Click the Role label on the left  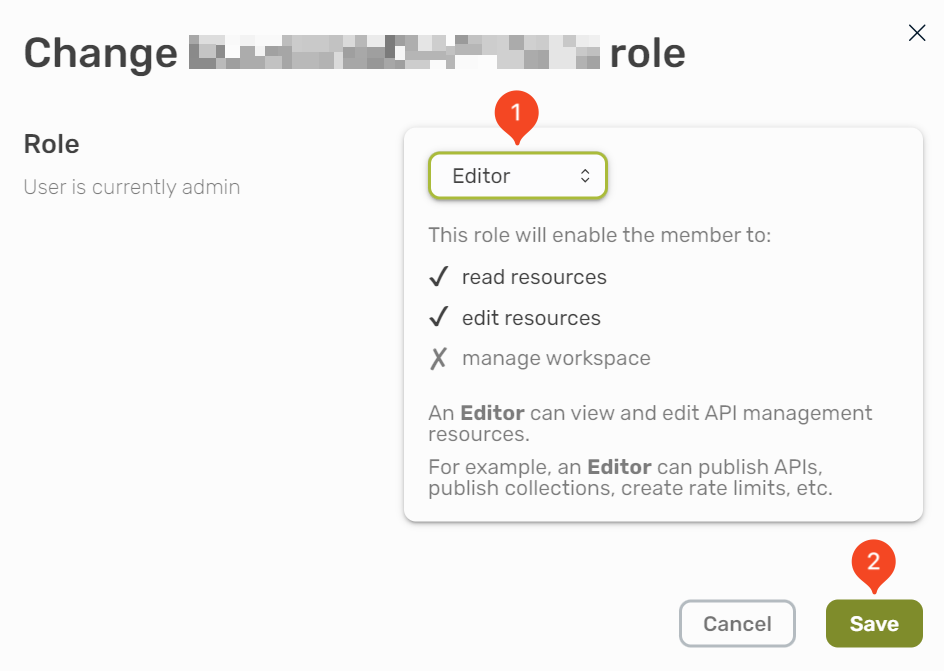pos(51,144)
